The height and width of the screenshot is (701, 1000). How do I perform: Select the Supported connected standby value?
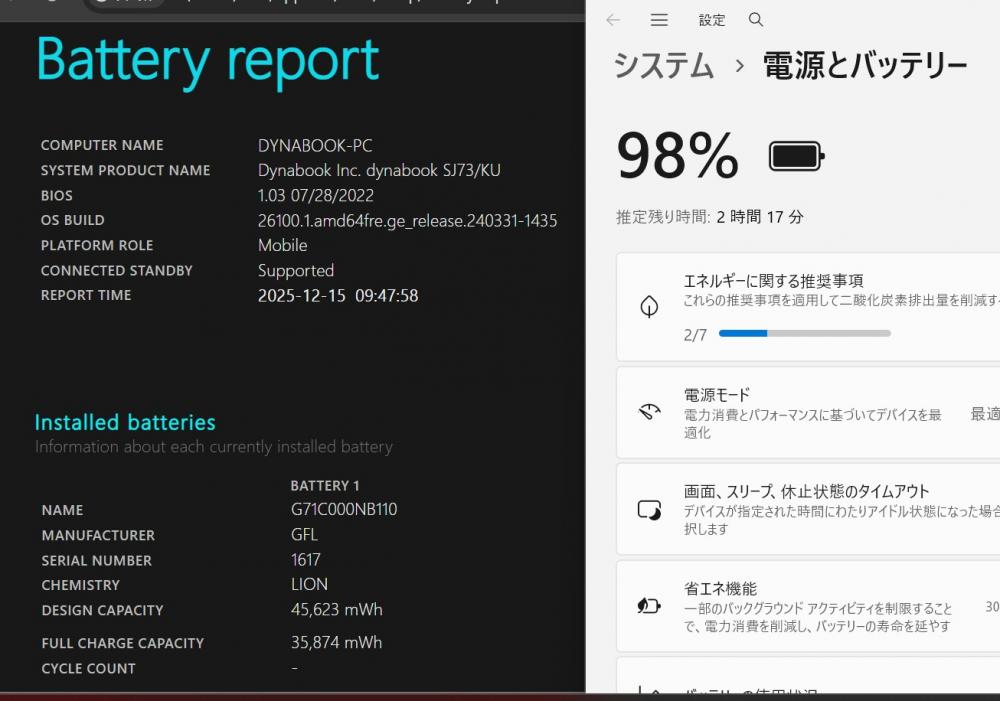pyautogui.click(x=296, y=270)
